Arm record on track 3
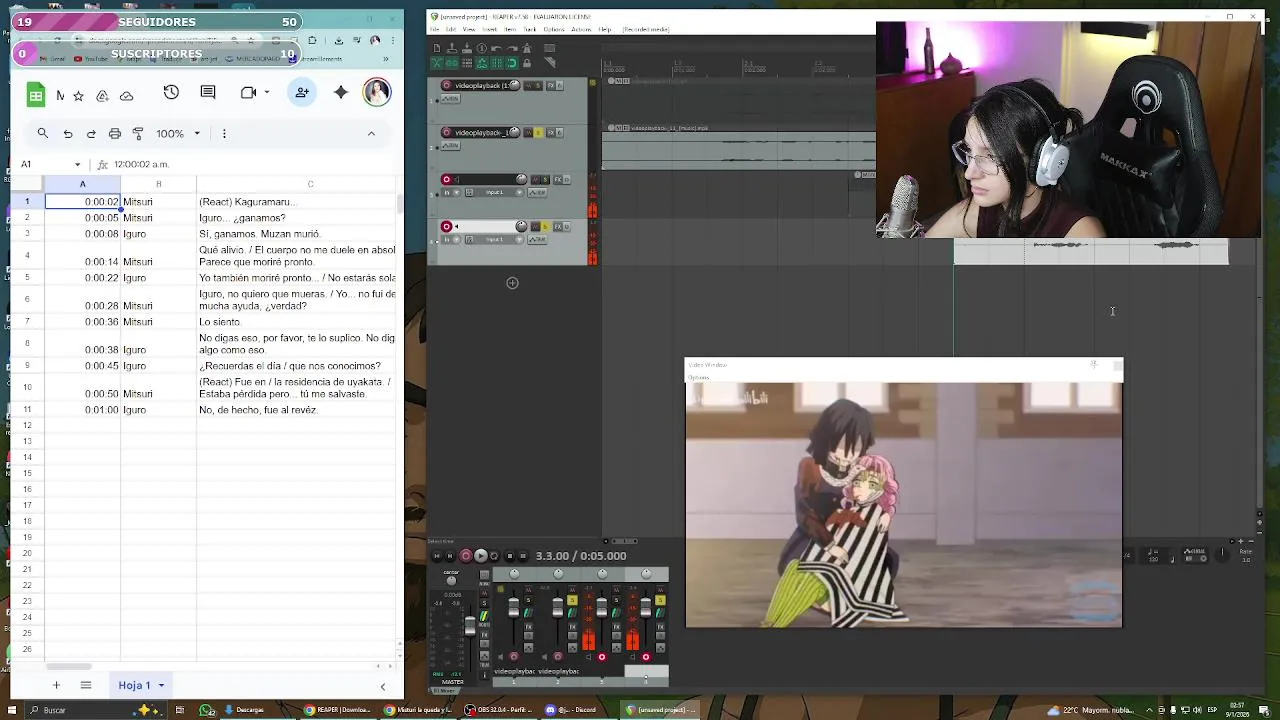 point(446,180)
